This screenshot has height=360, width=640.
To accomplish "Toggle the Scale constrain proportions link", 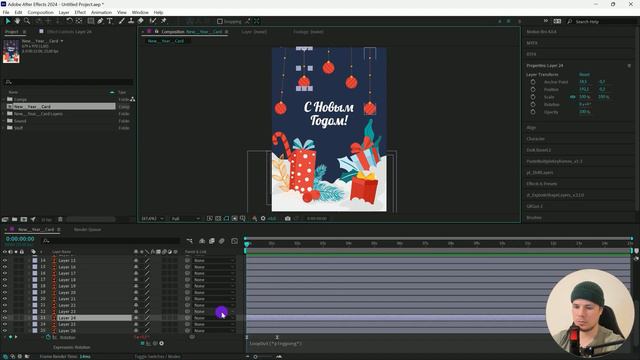I will pos(572,97).
